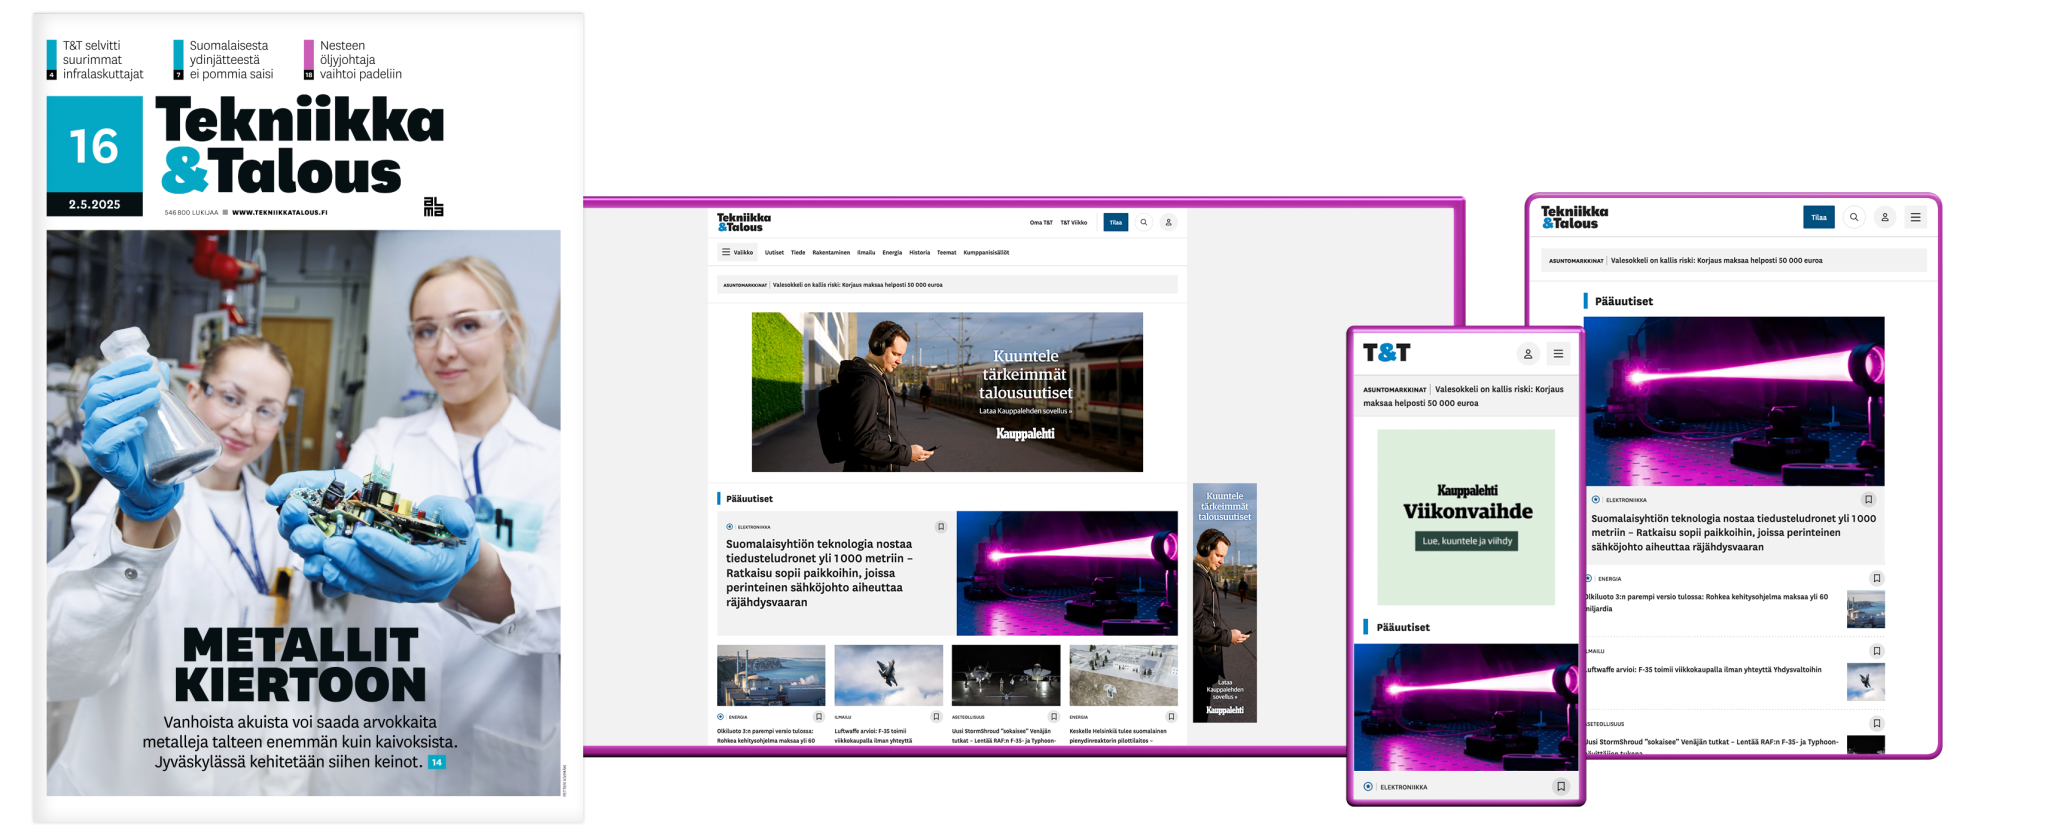Click Tekniikka&Talous logo on desktop site

[x=743, y=222]
